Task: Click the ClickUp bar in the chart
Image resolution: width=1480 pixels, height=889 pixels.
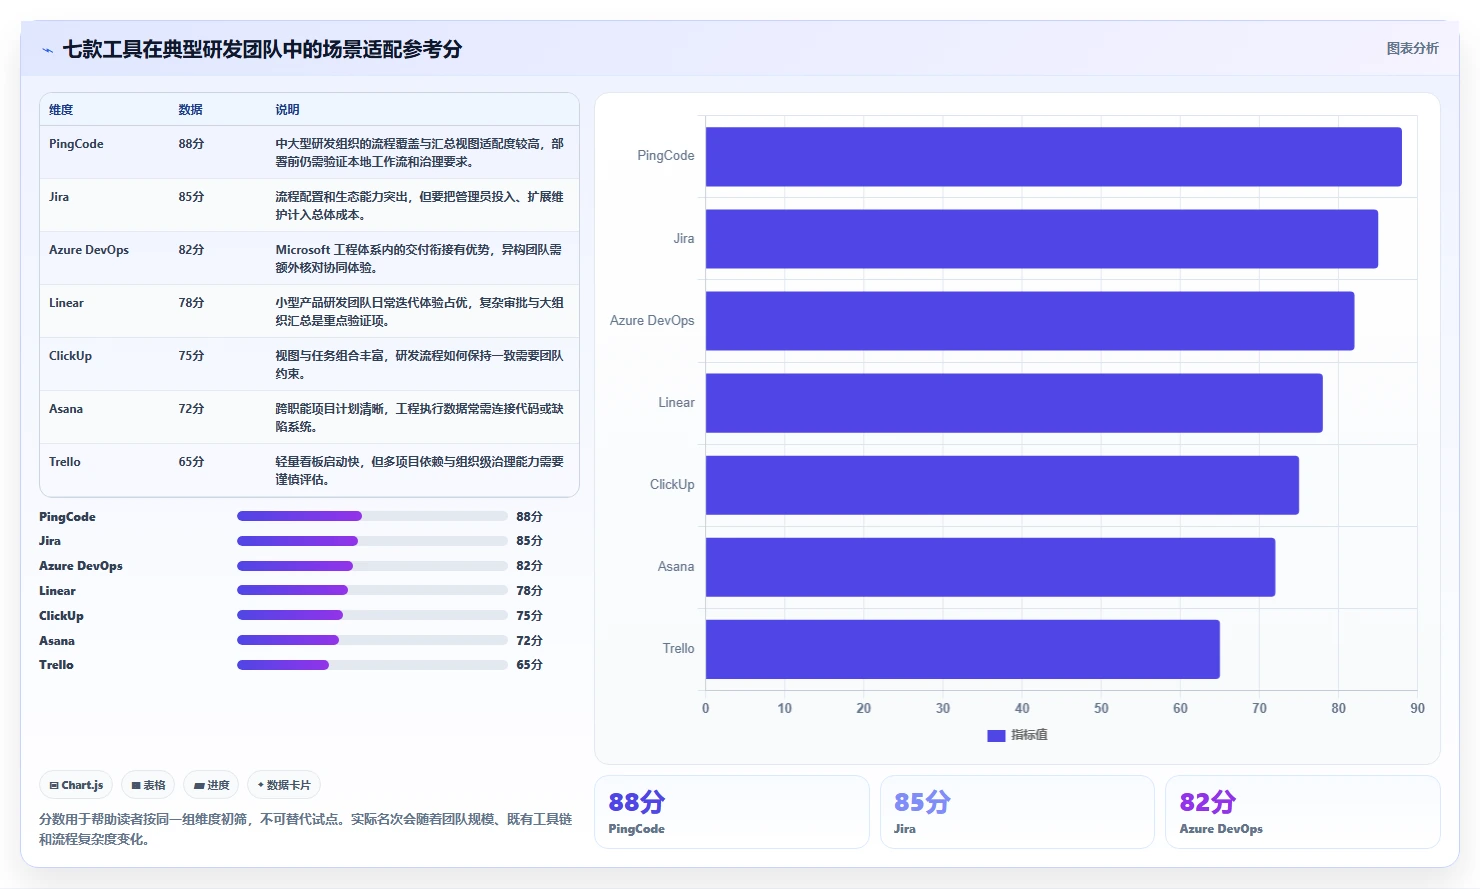Action: pos(1002,485)
